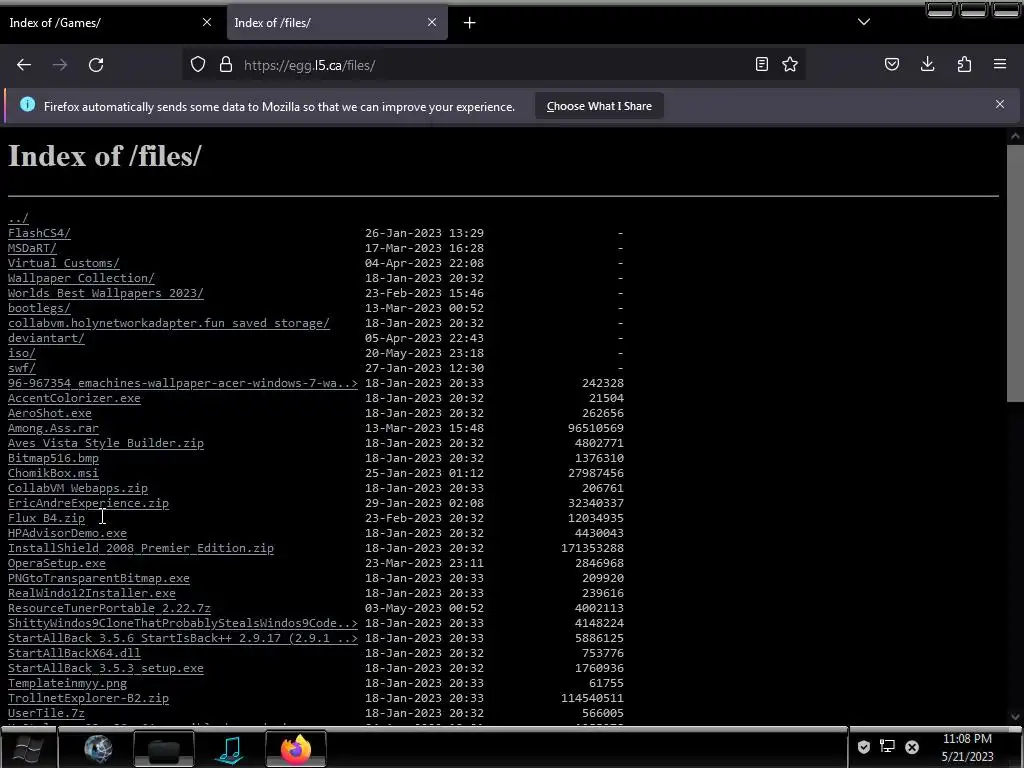The image size is (1024, 768).
Task: Open the file explorer taskbar icon
Action: 163,749
